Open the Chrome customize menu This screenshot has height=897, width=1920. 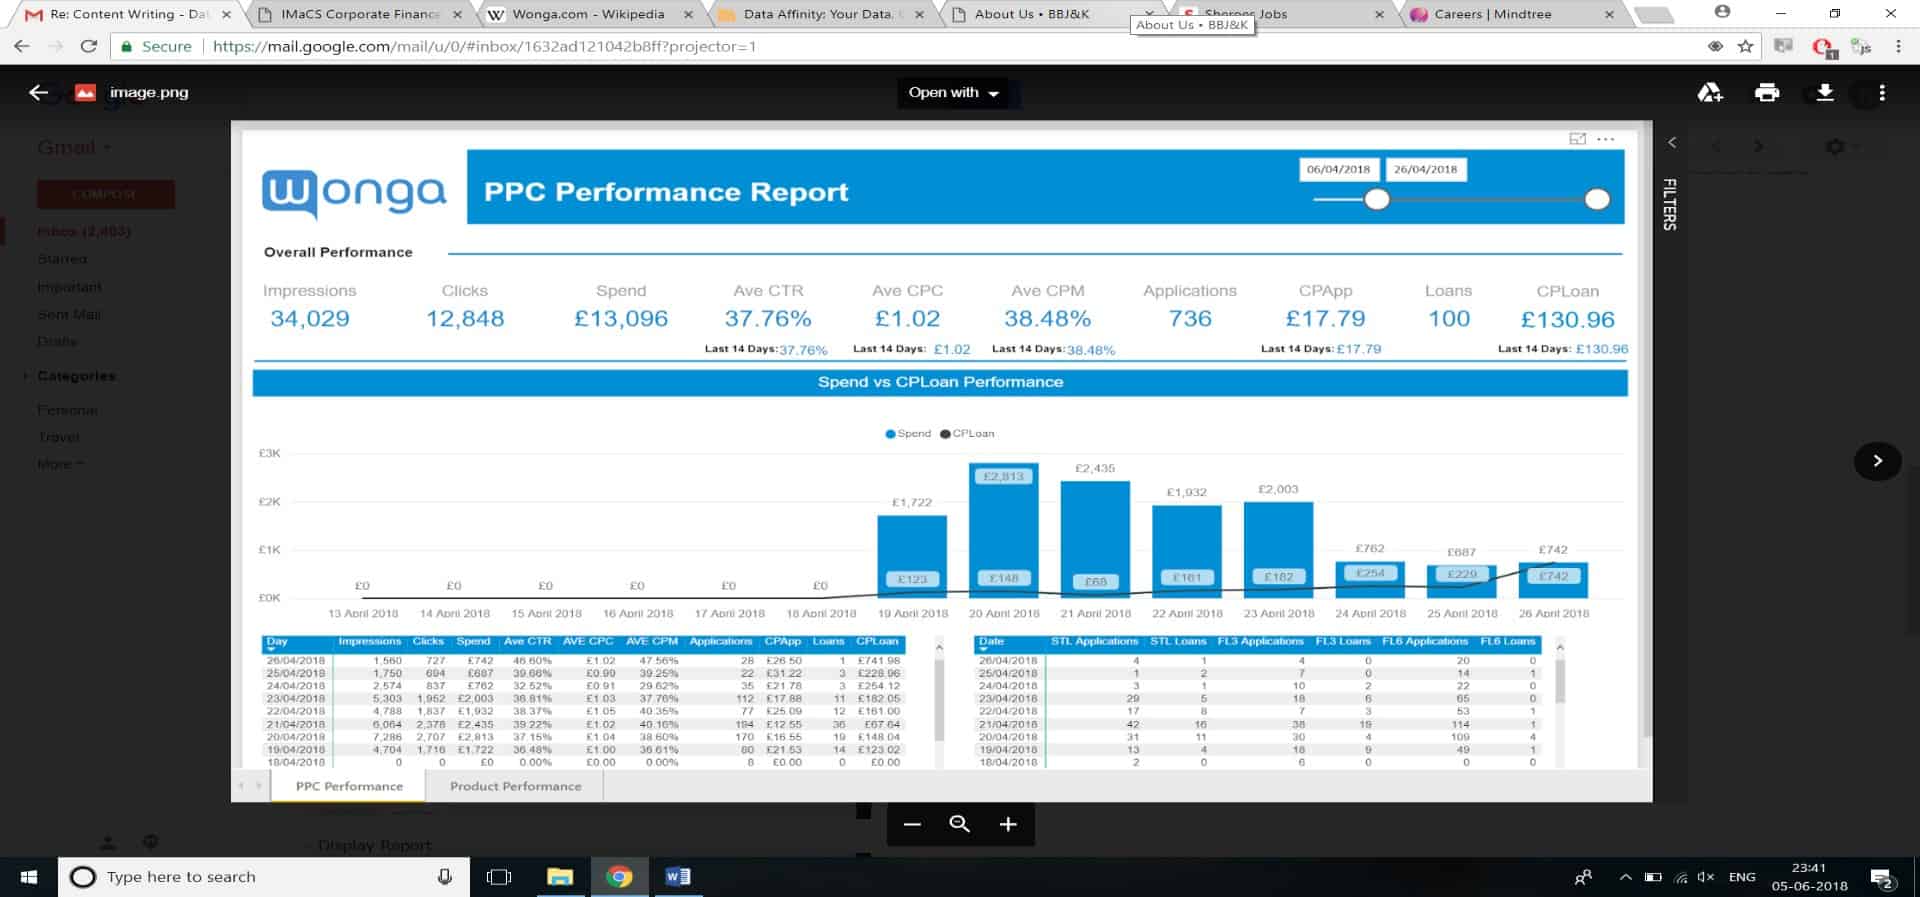tap(1898, 46)
